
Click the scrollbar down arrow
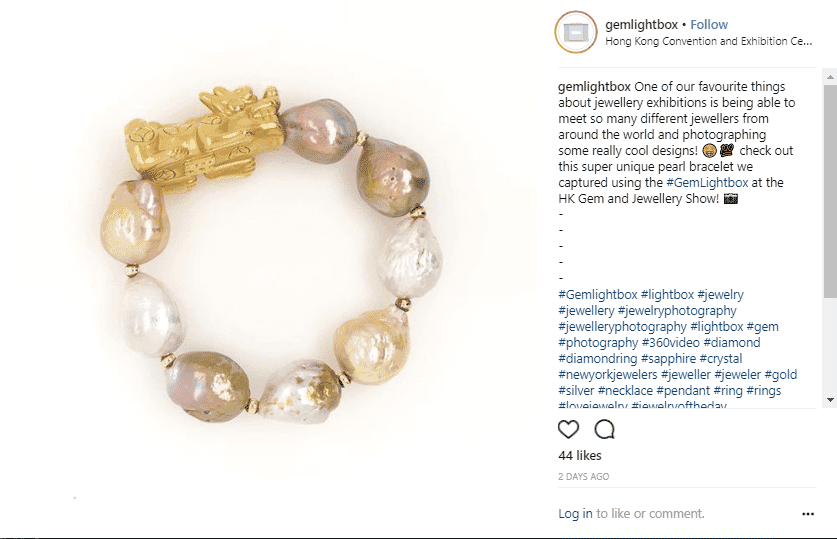point(830,400)
